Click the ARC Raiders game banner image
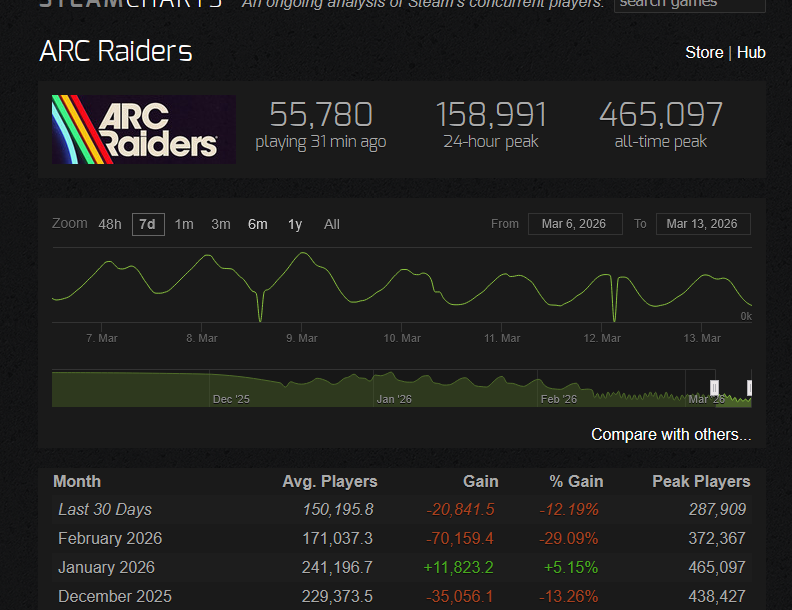The image size is (792, 610). click(x=143, y=129)
